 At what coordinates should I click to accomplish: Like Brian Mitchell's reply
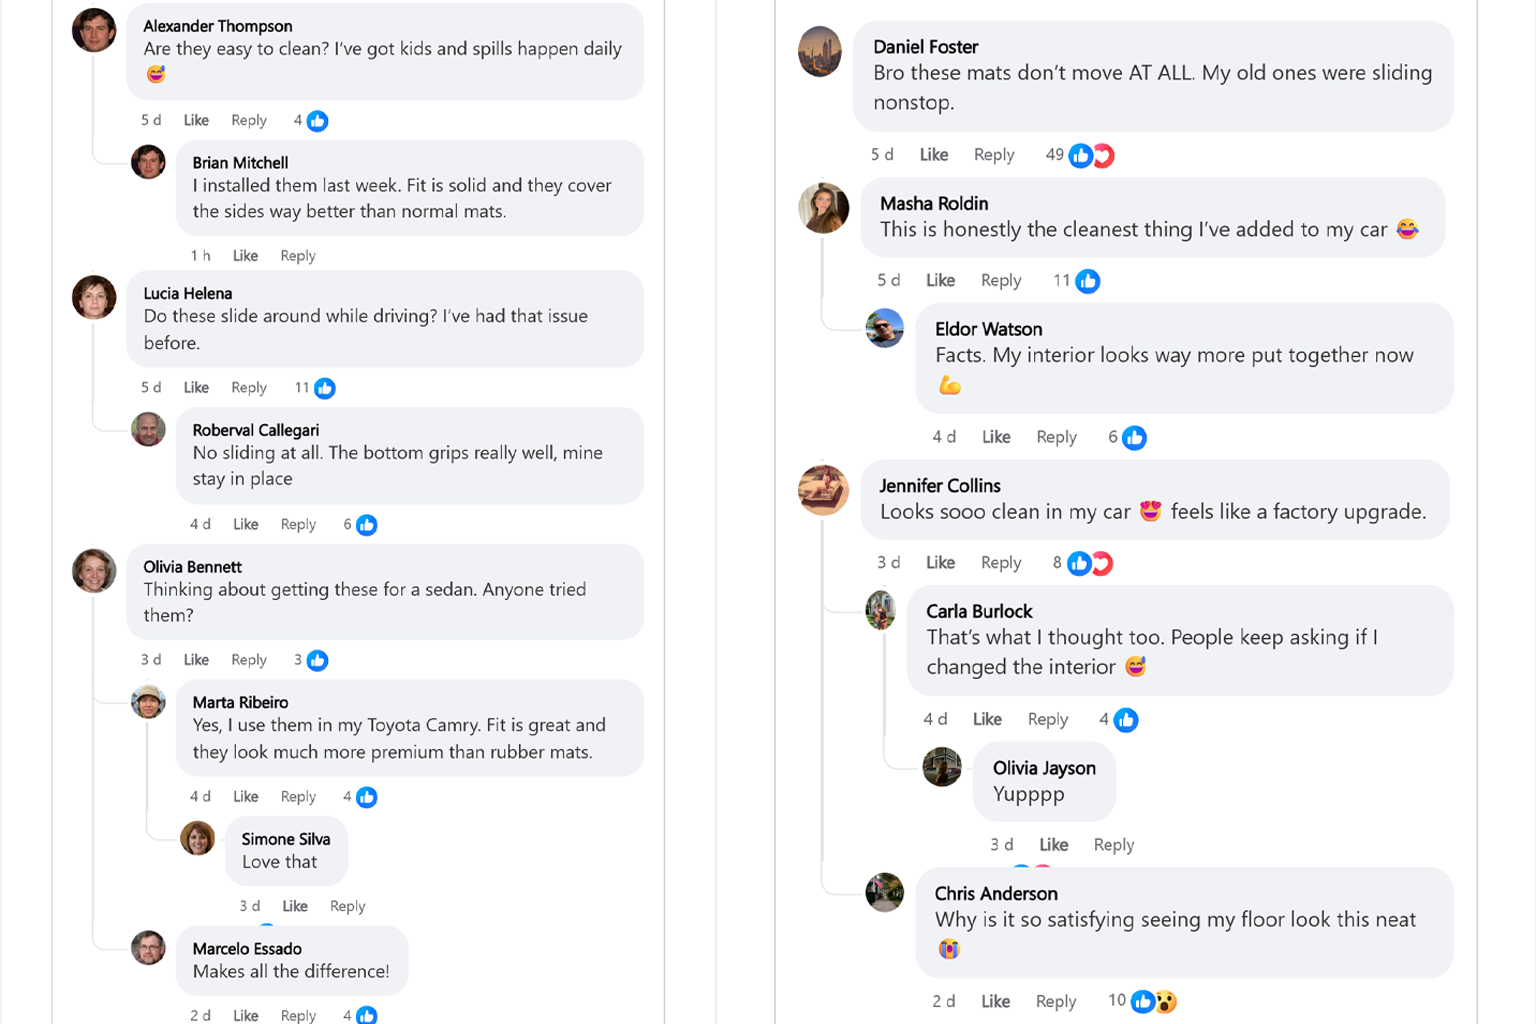pyautogui.click(x=245, y=256)
